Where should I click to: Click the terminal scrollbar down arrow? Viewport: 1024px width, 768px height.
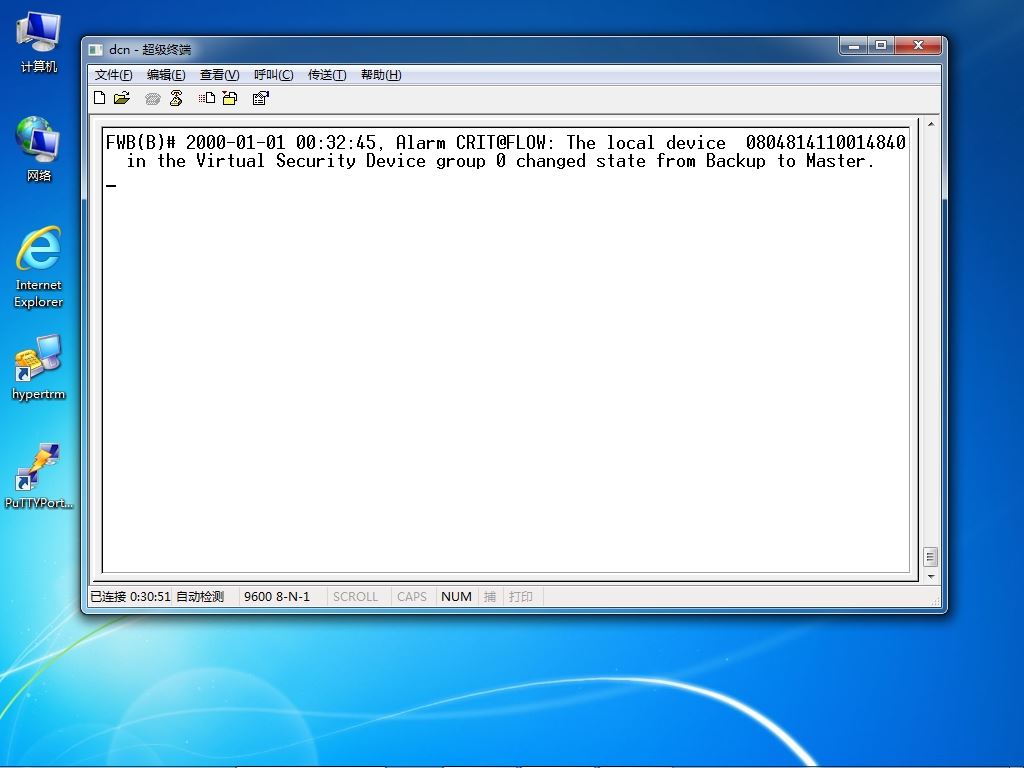point(931,577)
